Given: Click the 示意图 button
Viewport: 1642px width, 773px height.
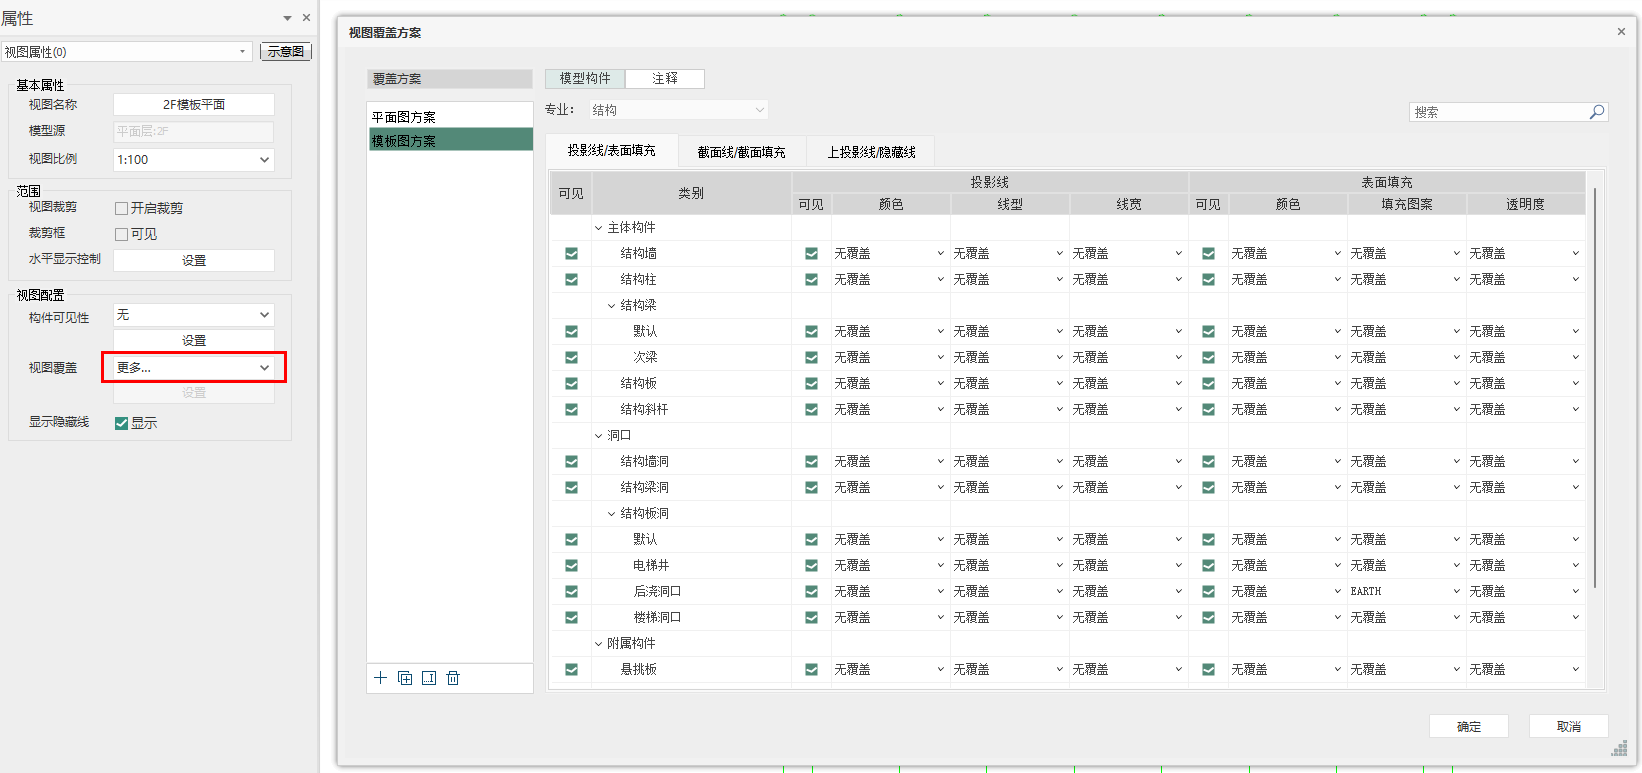Looking at the screenshot, I should tap(285, 52).
